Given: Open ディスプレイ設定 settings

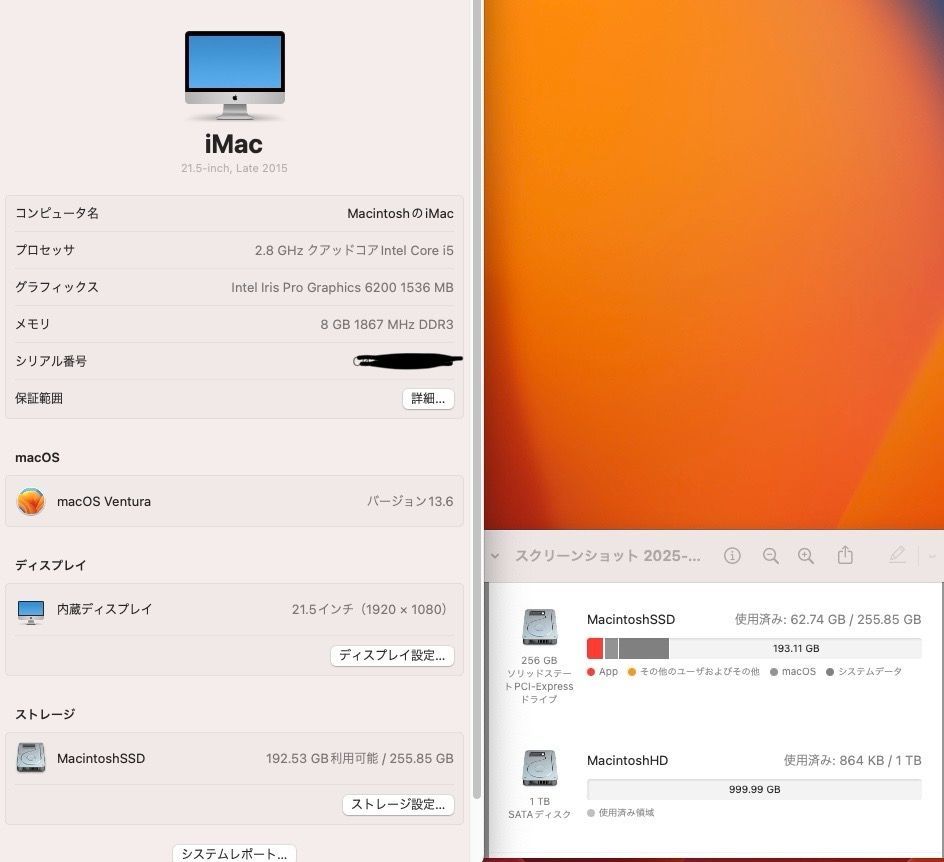Looking at the screenshot, I should (x=392, y=656).
